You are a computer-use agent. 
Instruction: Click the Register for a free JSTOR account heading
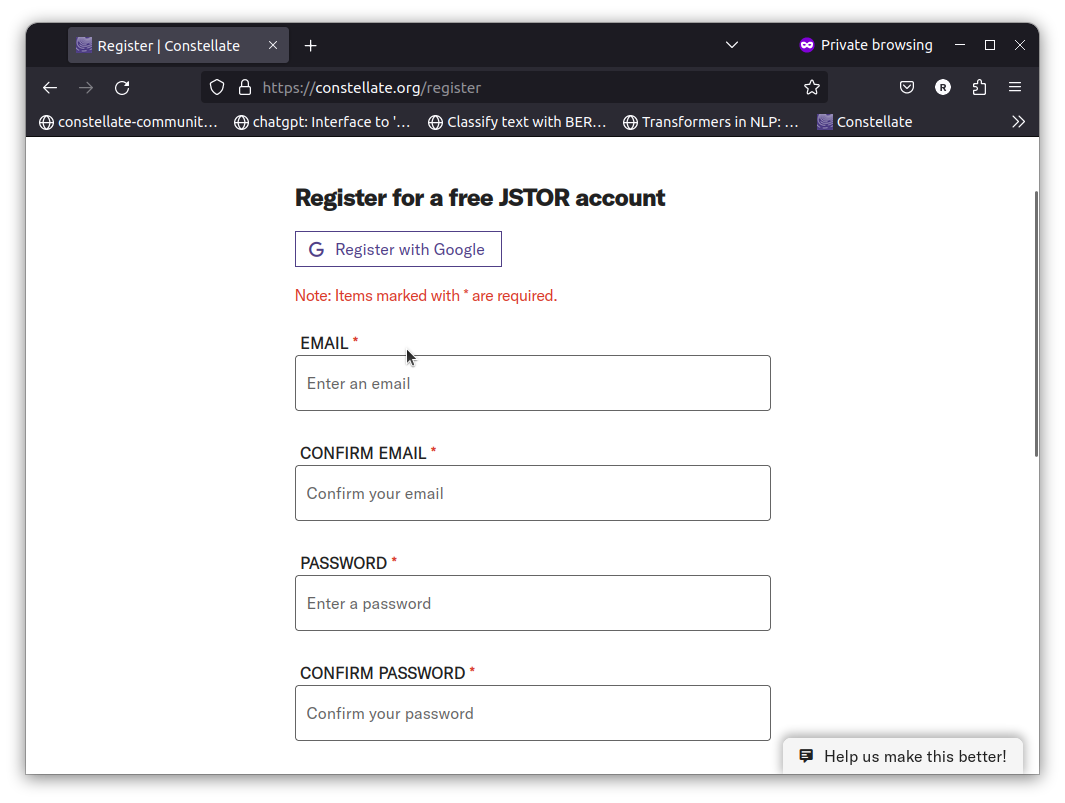point(480,198)
